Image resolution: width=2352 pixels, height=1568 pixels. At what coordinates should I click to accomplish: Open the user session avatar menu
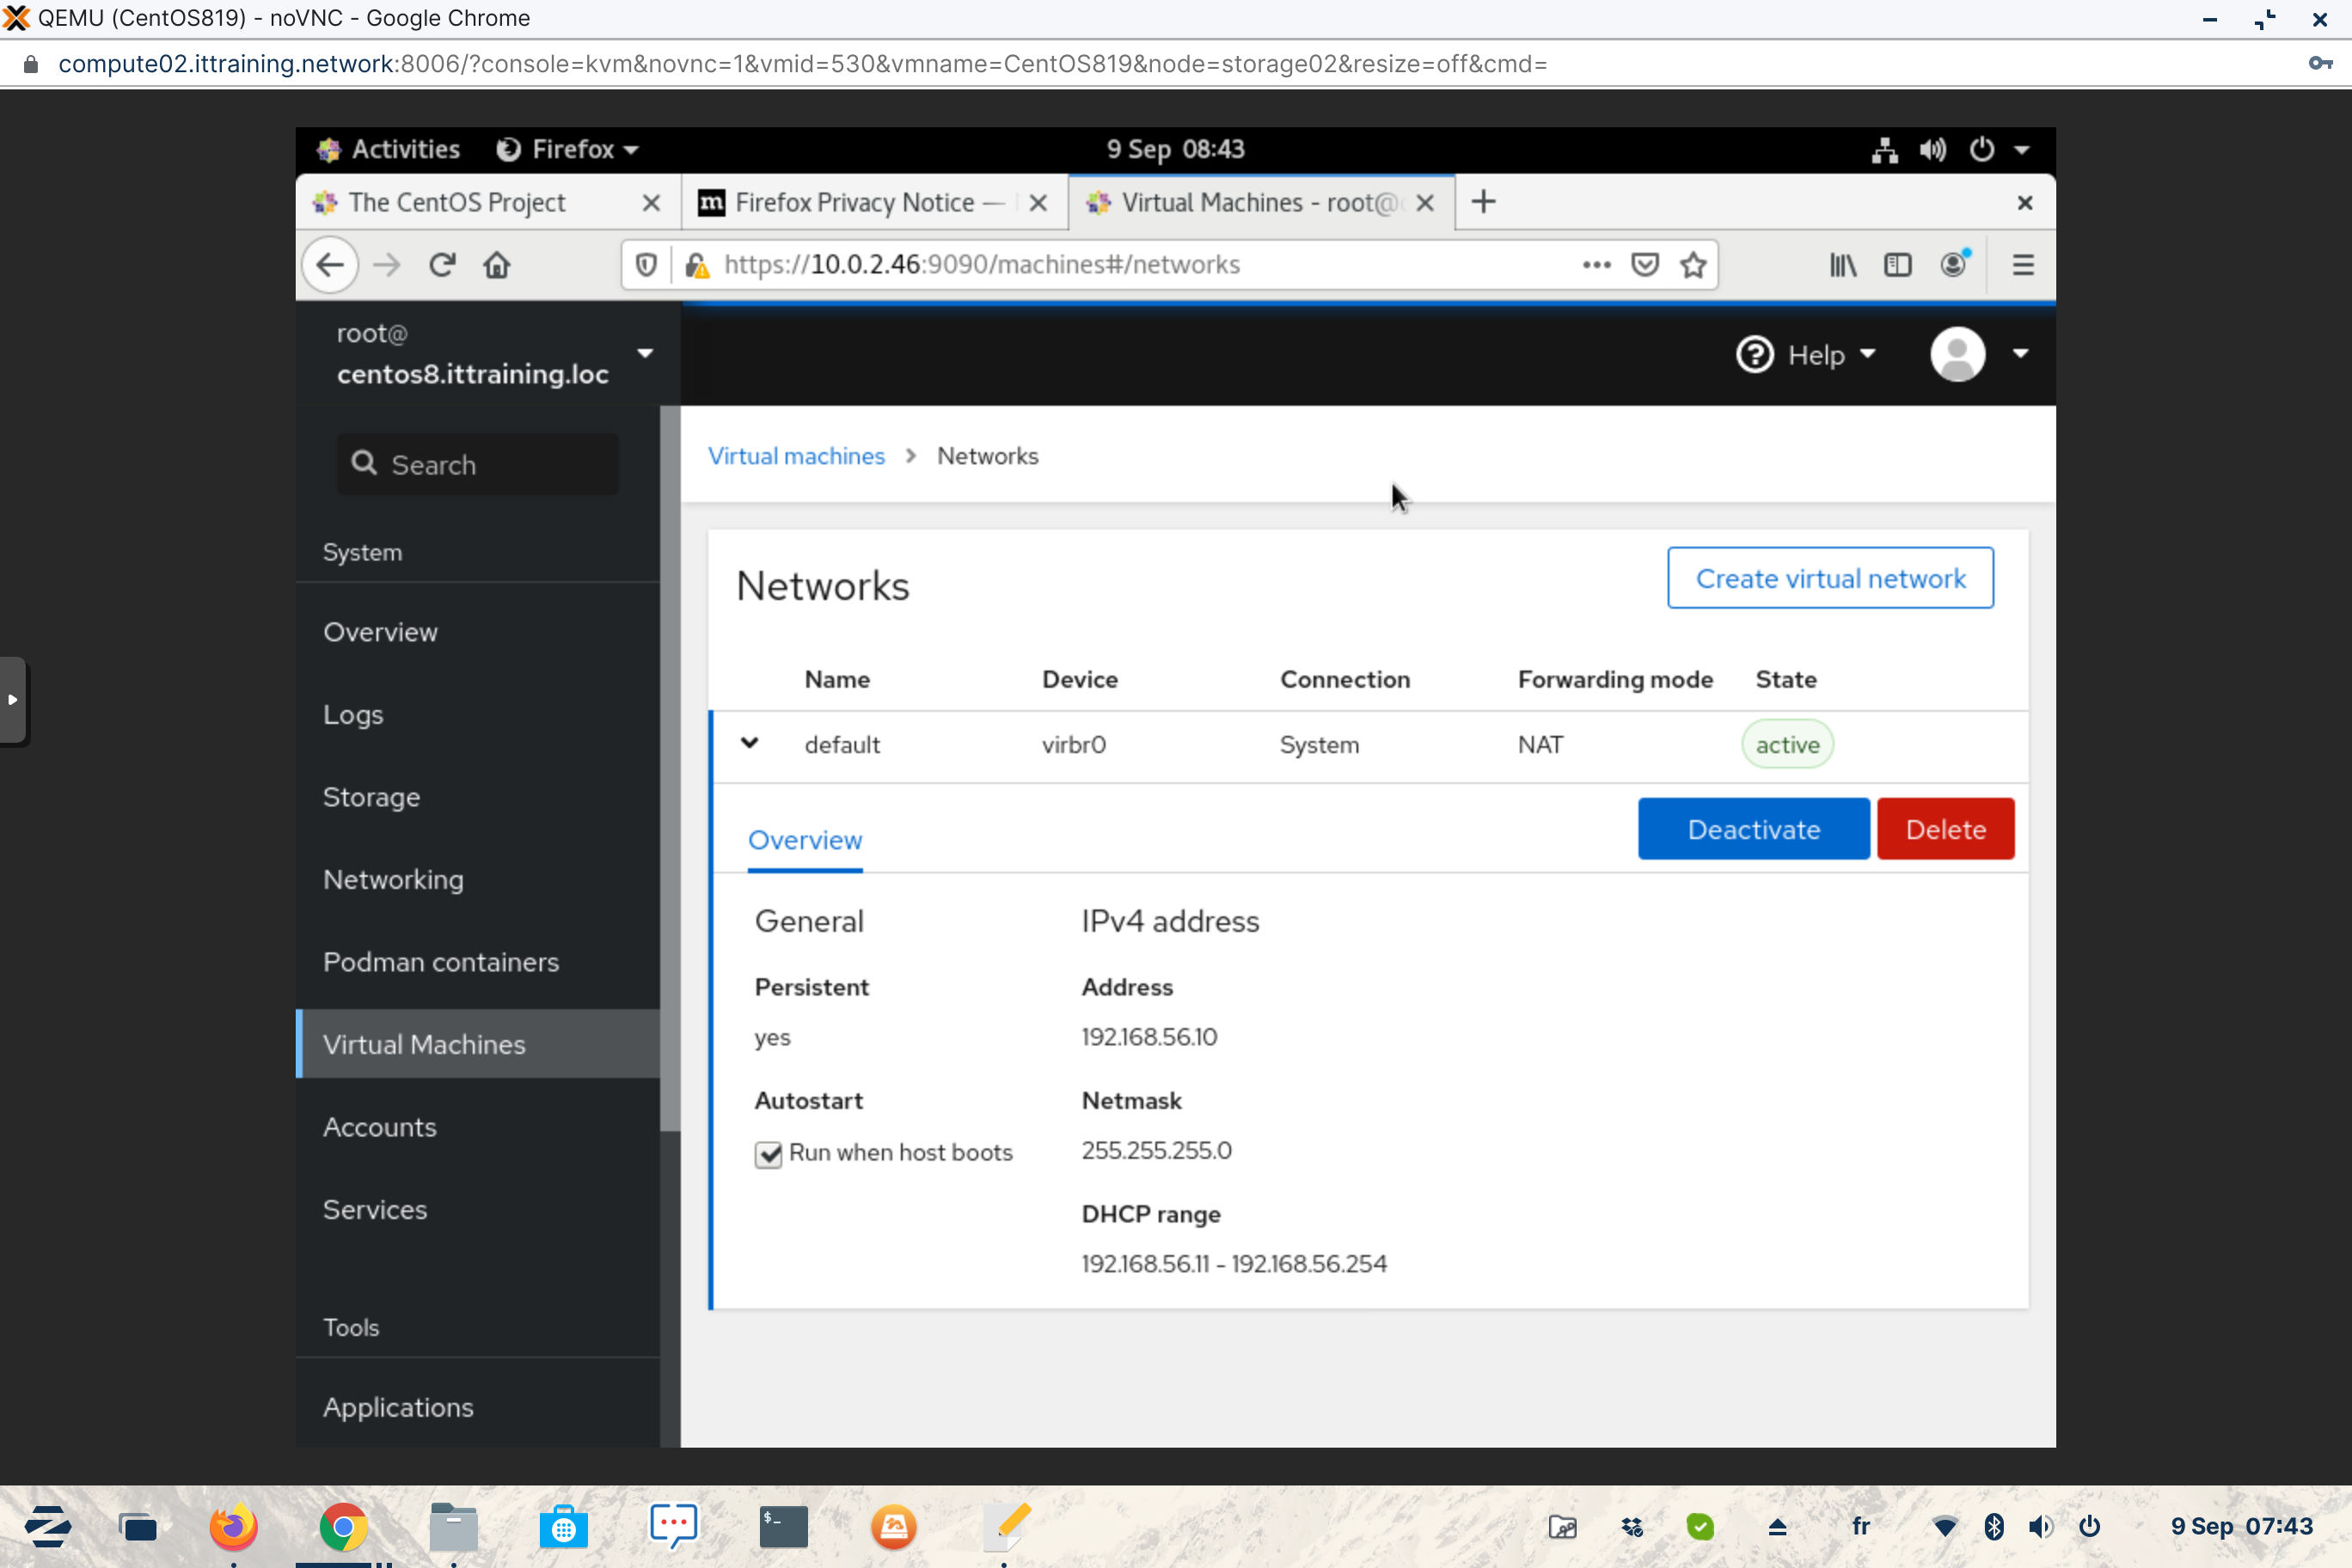(1979, 354)
